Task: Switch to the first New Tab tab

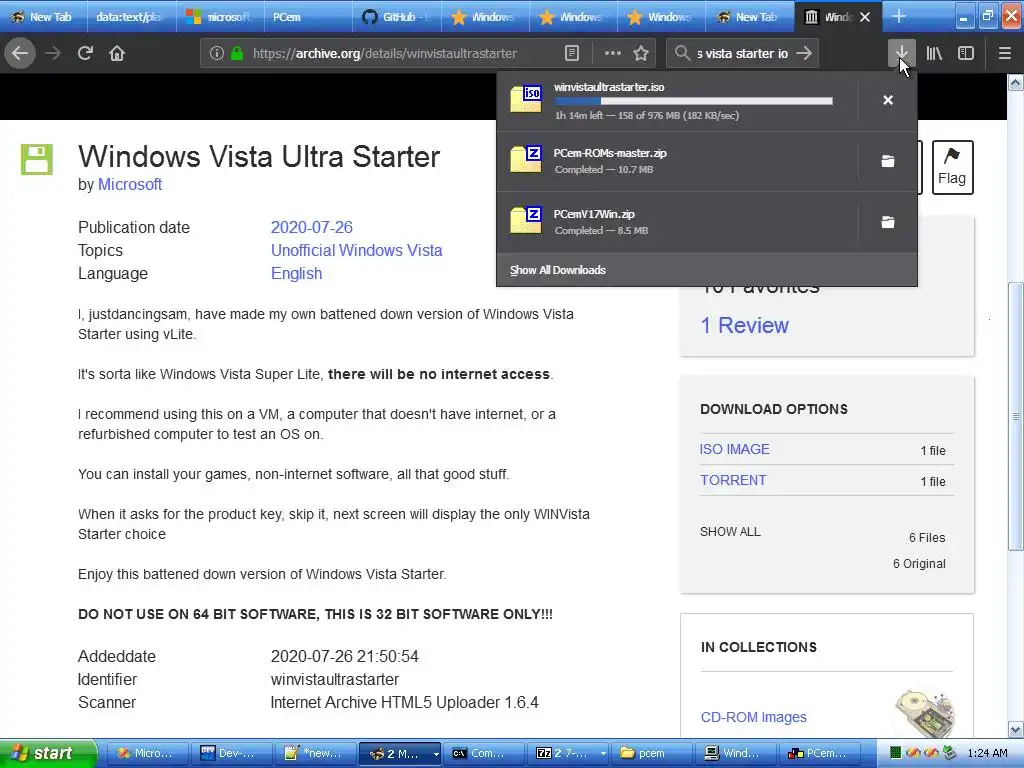Action: tap(44, 17)
